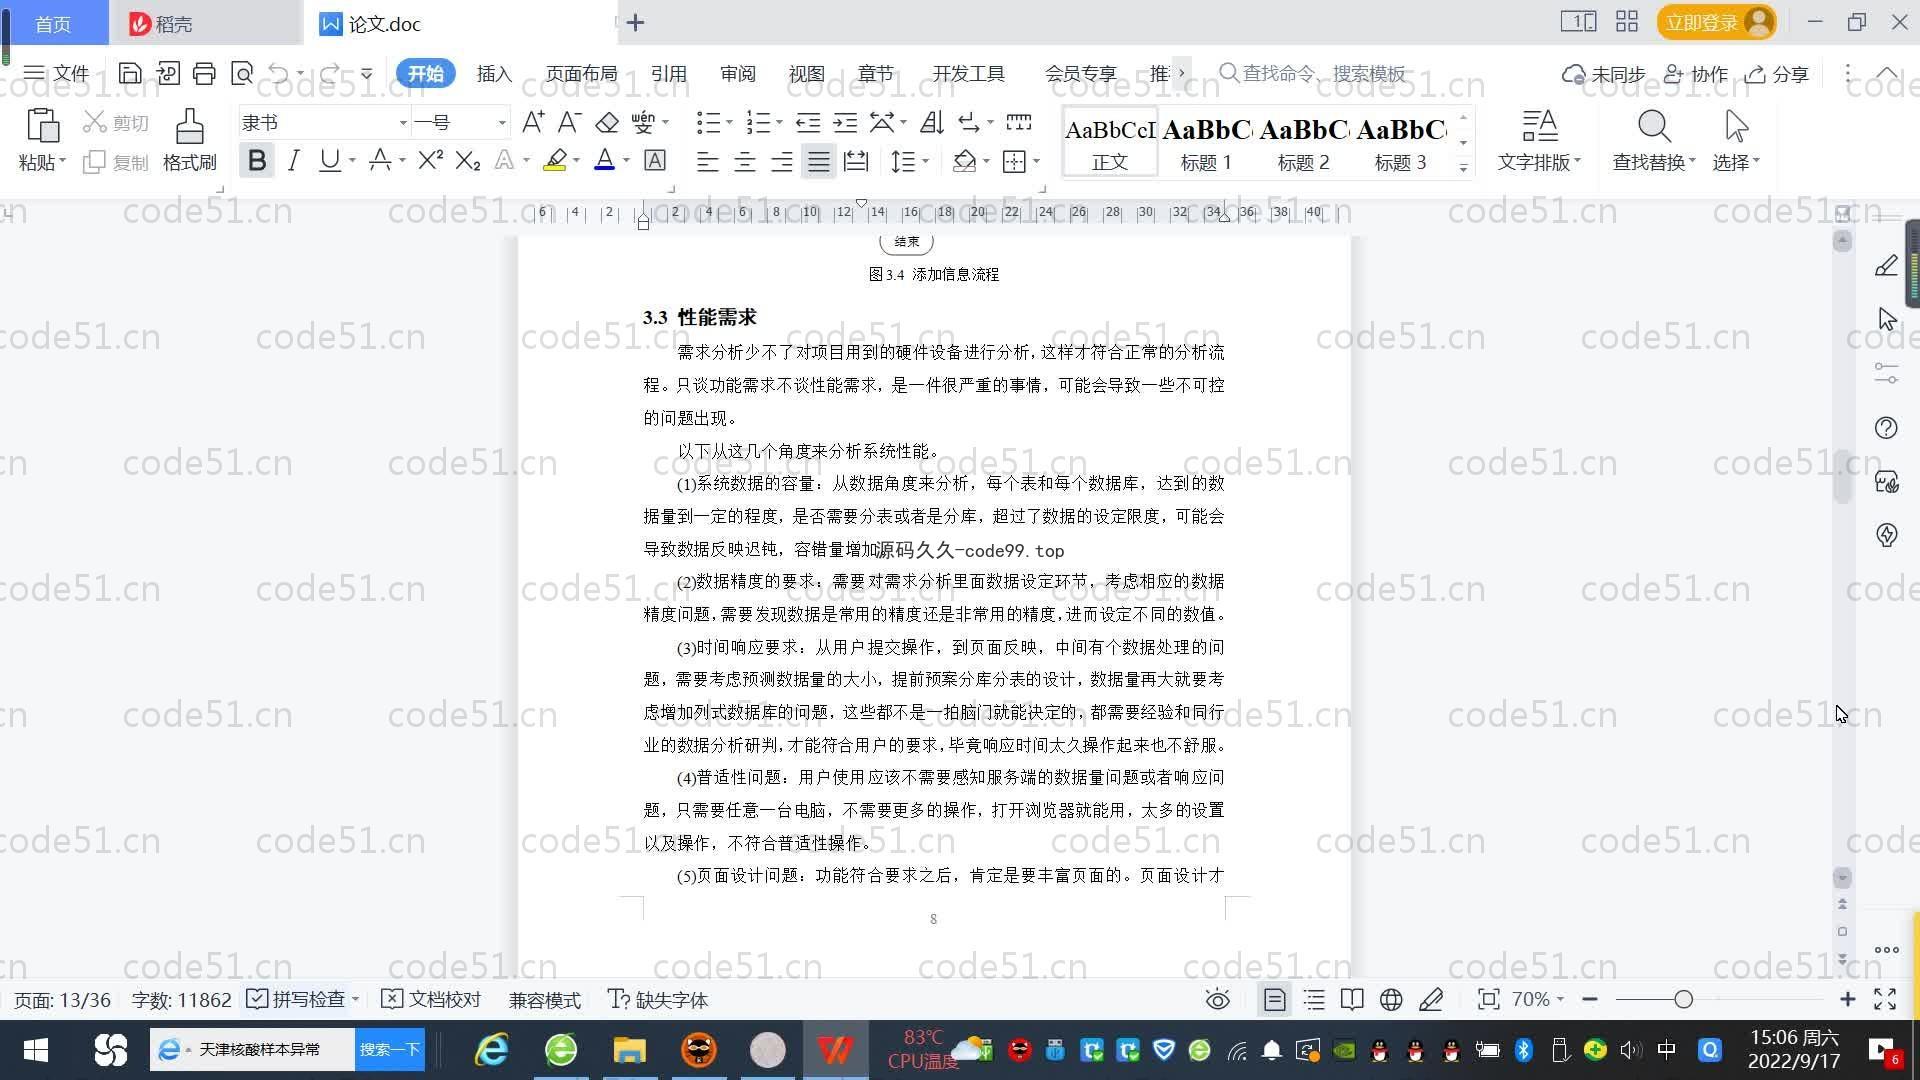Set center paragraph alignment
Screen dimensions: 1920x1080
click(744, 160)
